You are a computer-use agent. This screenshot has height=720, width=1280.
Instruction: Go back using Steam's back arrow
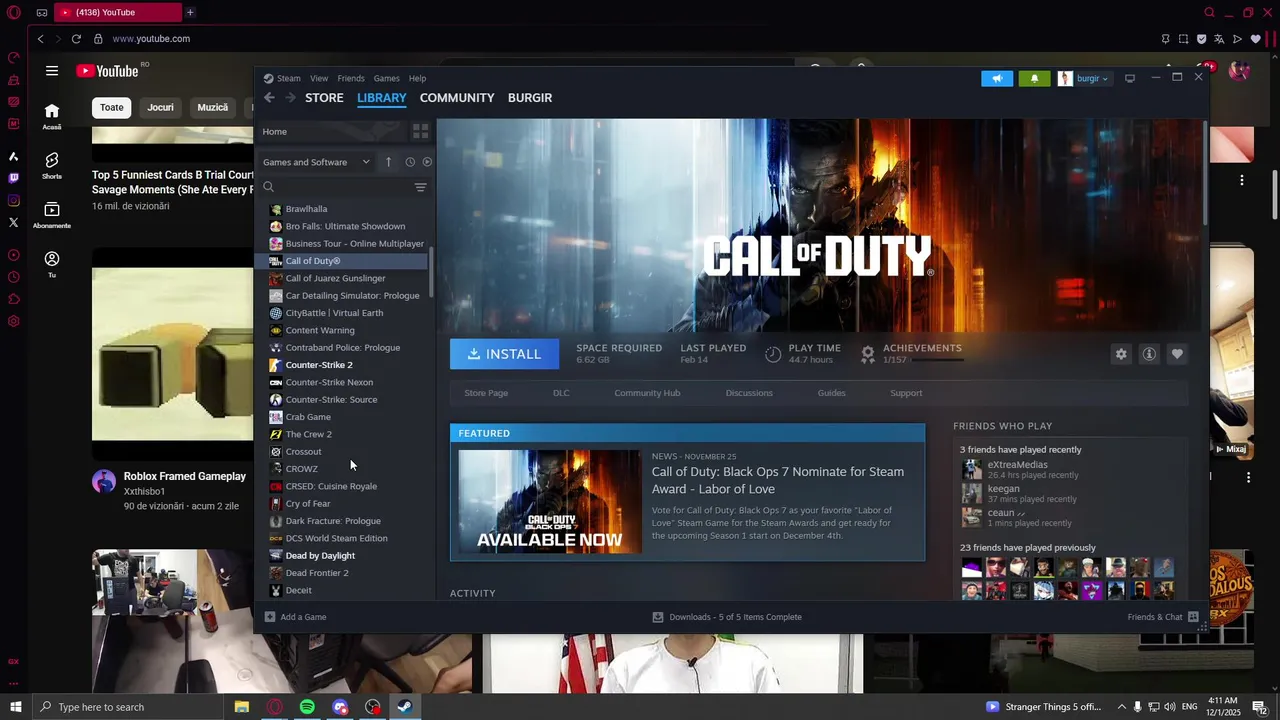[x=269, y=97]
